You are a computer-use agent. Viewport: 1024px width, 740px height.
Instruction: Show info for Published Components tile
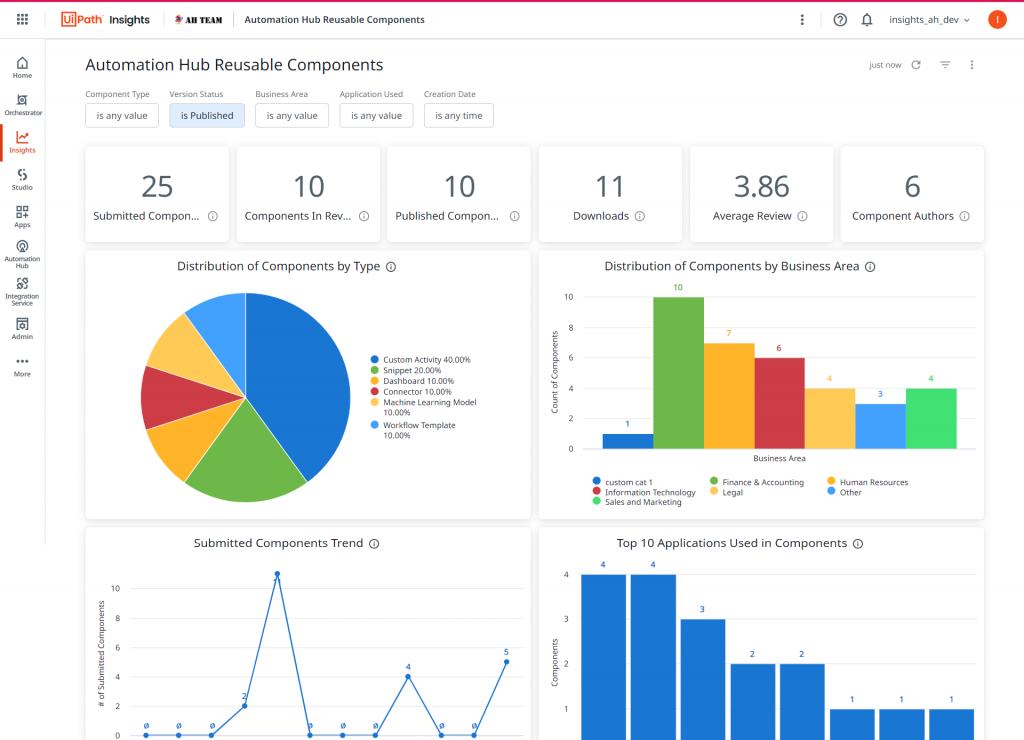coord(515,216)
